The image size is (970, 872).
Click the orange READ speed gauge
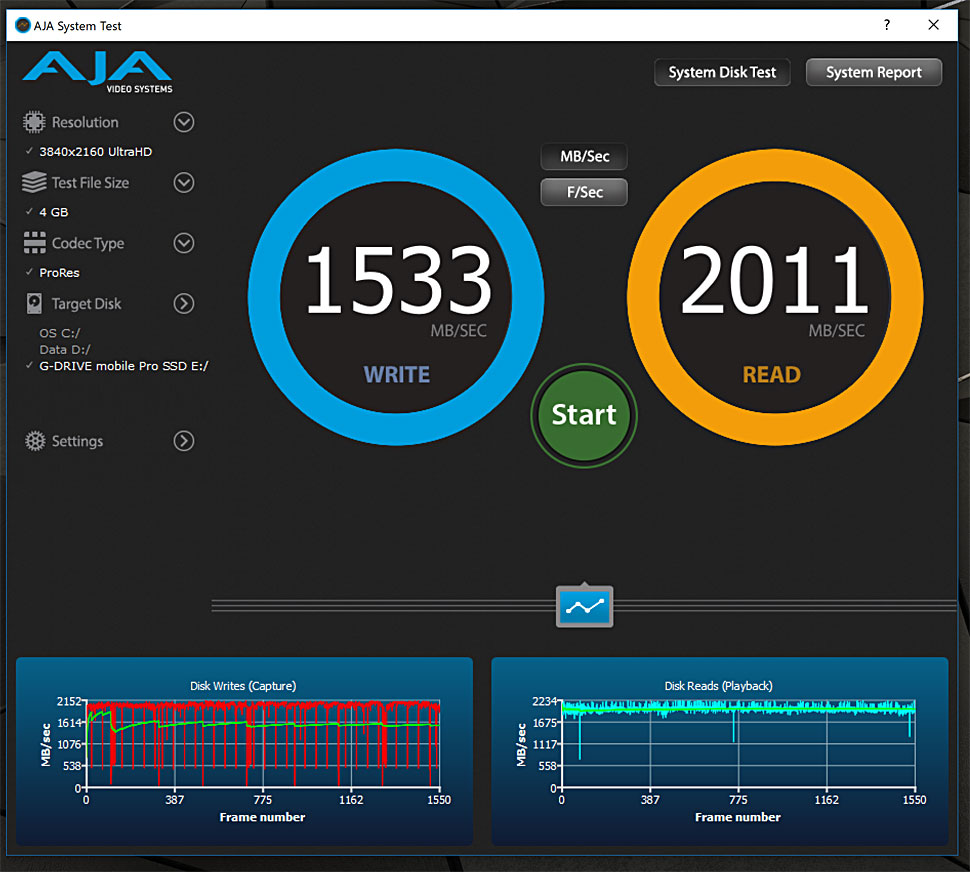pyautogui.click(x=775, y=297)
